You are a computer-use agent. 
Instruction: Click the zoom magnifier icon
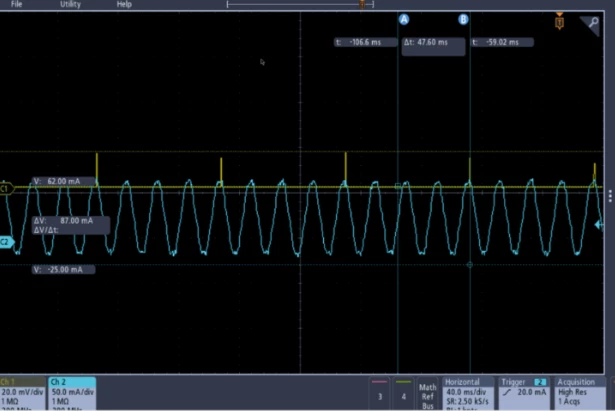click(x=591, y=25)
